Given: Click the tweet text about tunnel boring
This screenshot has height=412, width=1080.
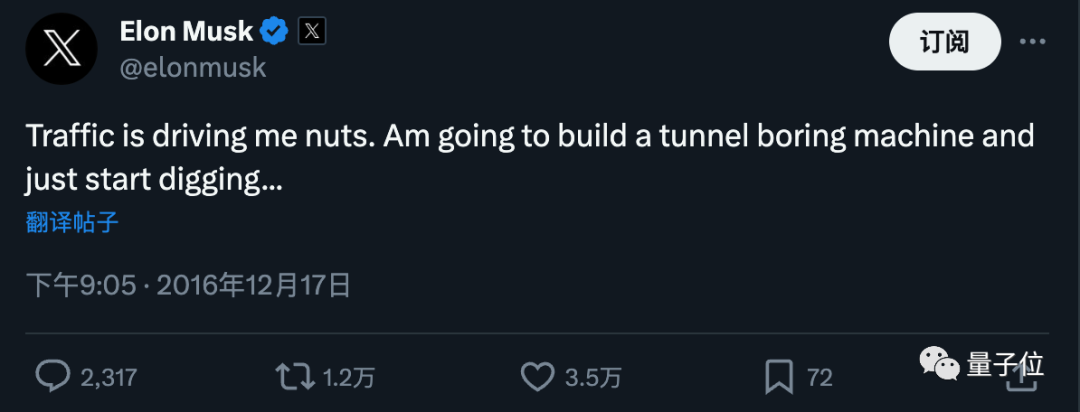Looking at the screenshot, I should (x=530, y=158).
